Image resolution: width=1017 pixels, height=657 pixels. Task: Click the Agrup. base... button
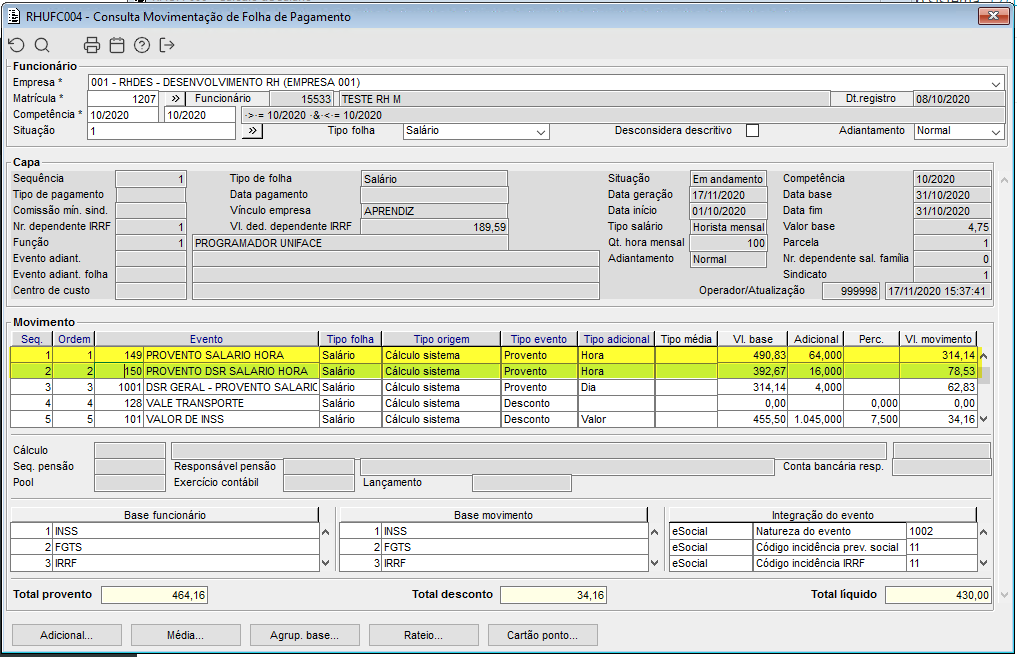(304, 635)
